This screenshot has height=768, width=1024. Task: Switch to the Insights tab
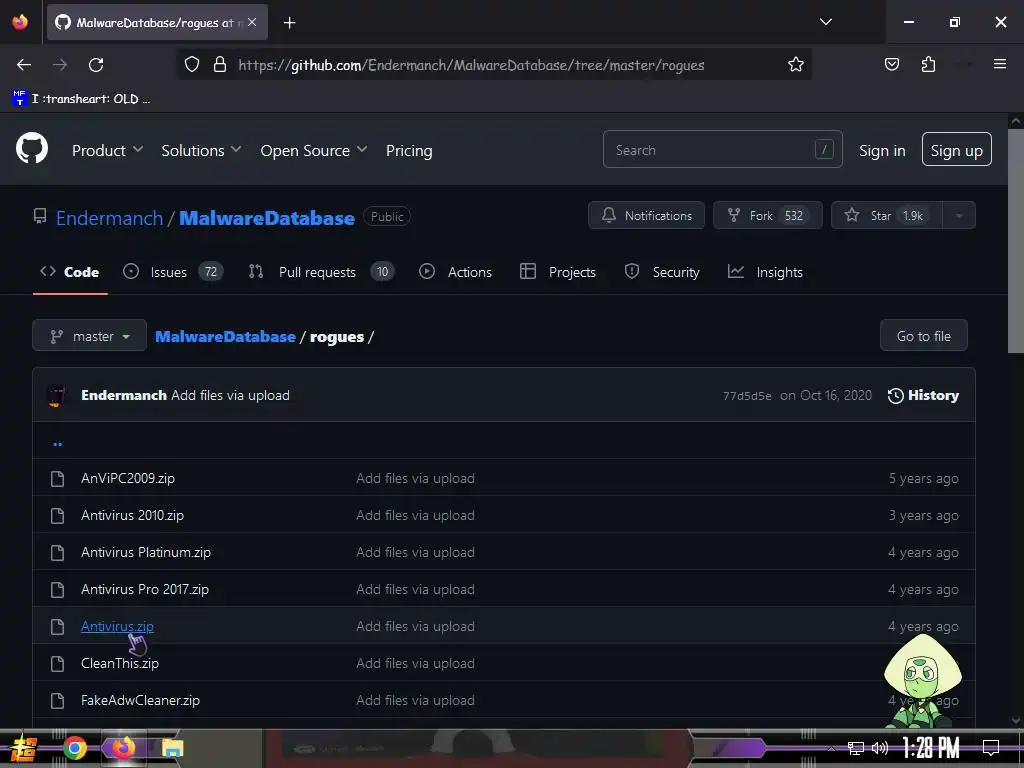[765, 272]
